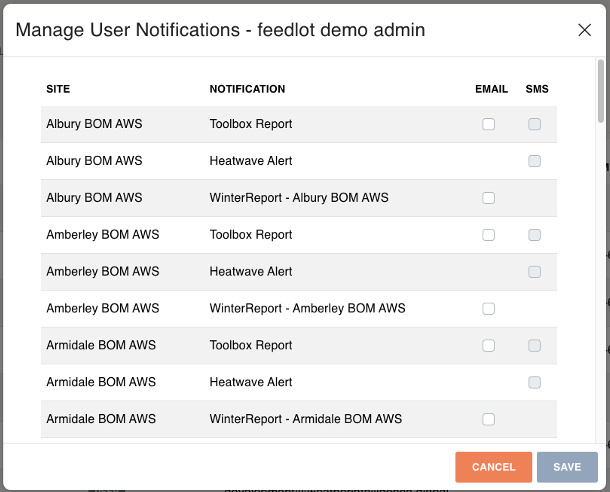The height and width of the screenshot is (492, 610).
Task: Enable email for WinterReport - Amberley BOM AWS
Action: click(x=488, y=309)
